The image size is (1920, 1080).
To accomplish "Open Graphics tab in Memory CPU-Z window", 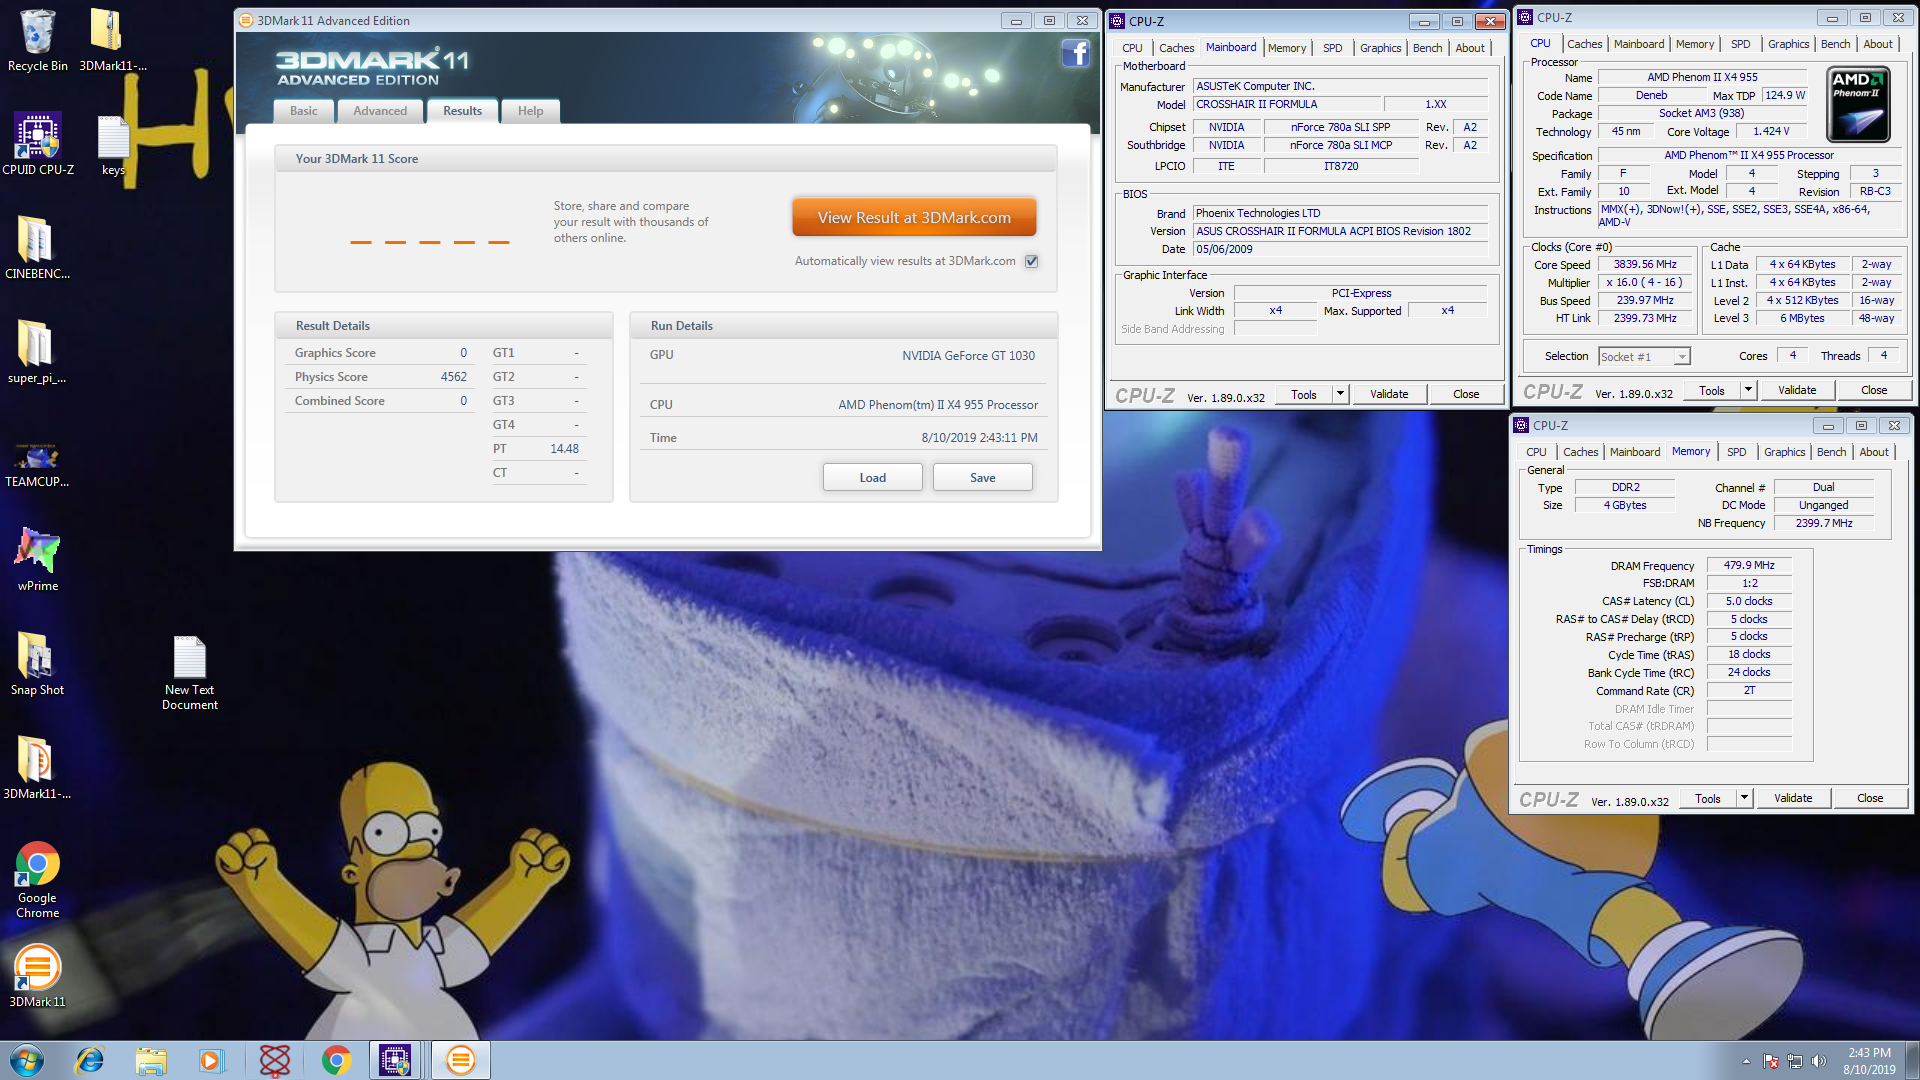I will 1784,452.
